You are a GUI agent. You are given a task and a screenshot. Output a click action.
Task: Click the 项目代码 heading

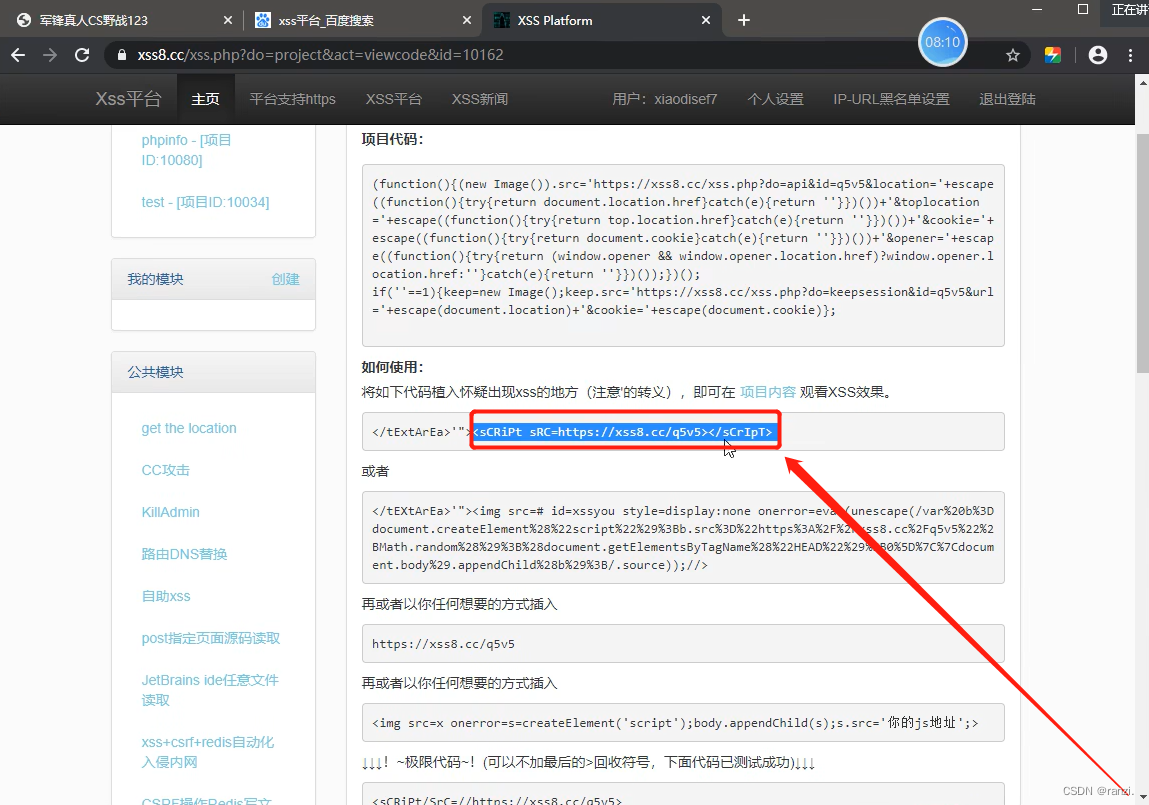point(393,139)
